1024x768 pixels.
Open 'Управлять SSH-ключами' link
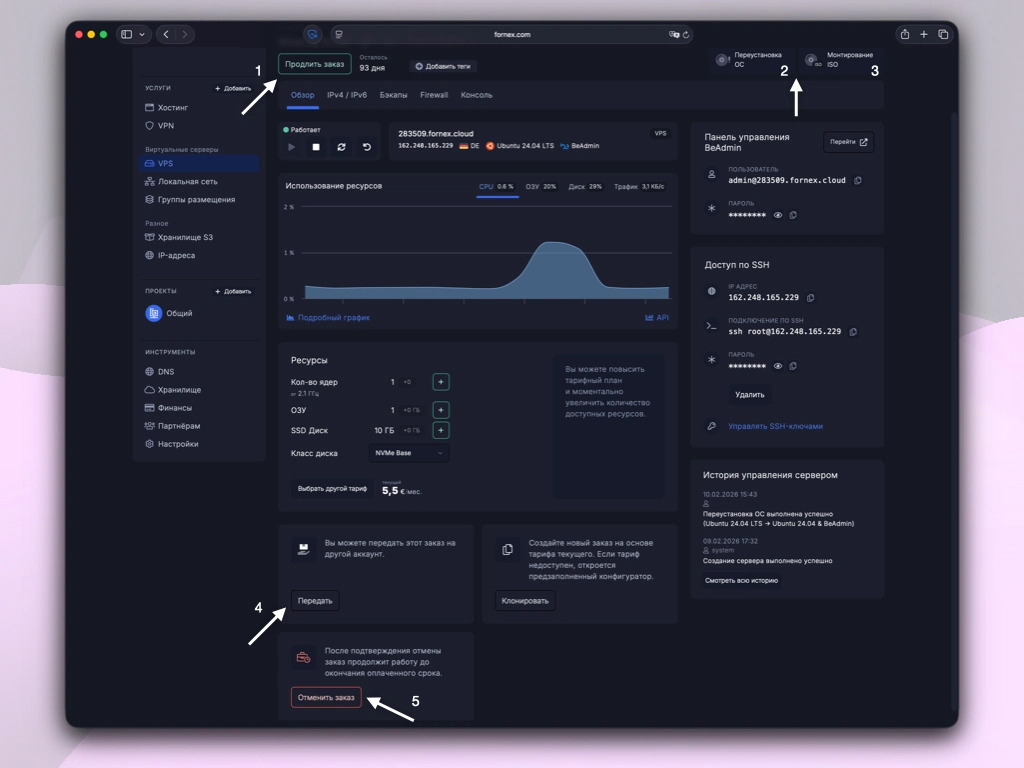pyautogui.click(x=775, y=426)
